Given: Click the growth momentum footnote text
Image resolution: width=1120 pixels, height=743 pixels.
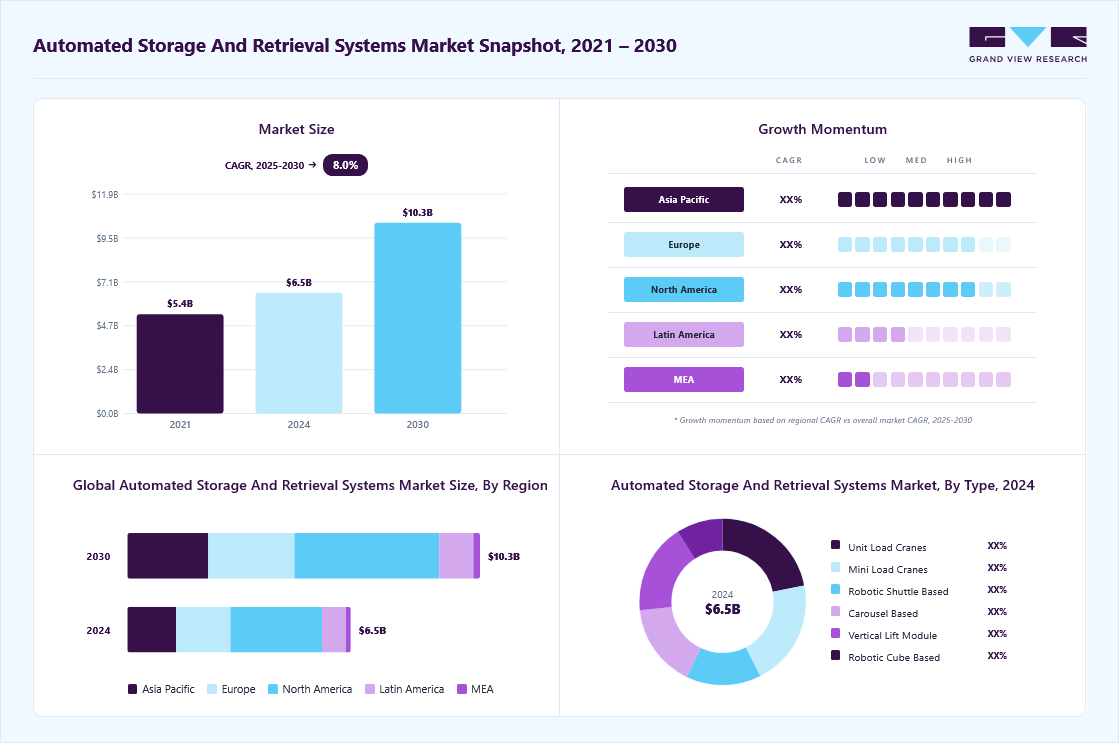Looking at the screenshot, I should (x=823, y=420).
